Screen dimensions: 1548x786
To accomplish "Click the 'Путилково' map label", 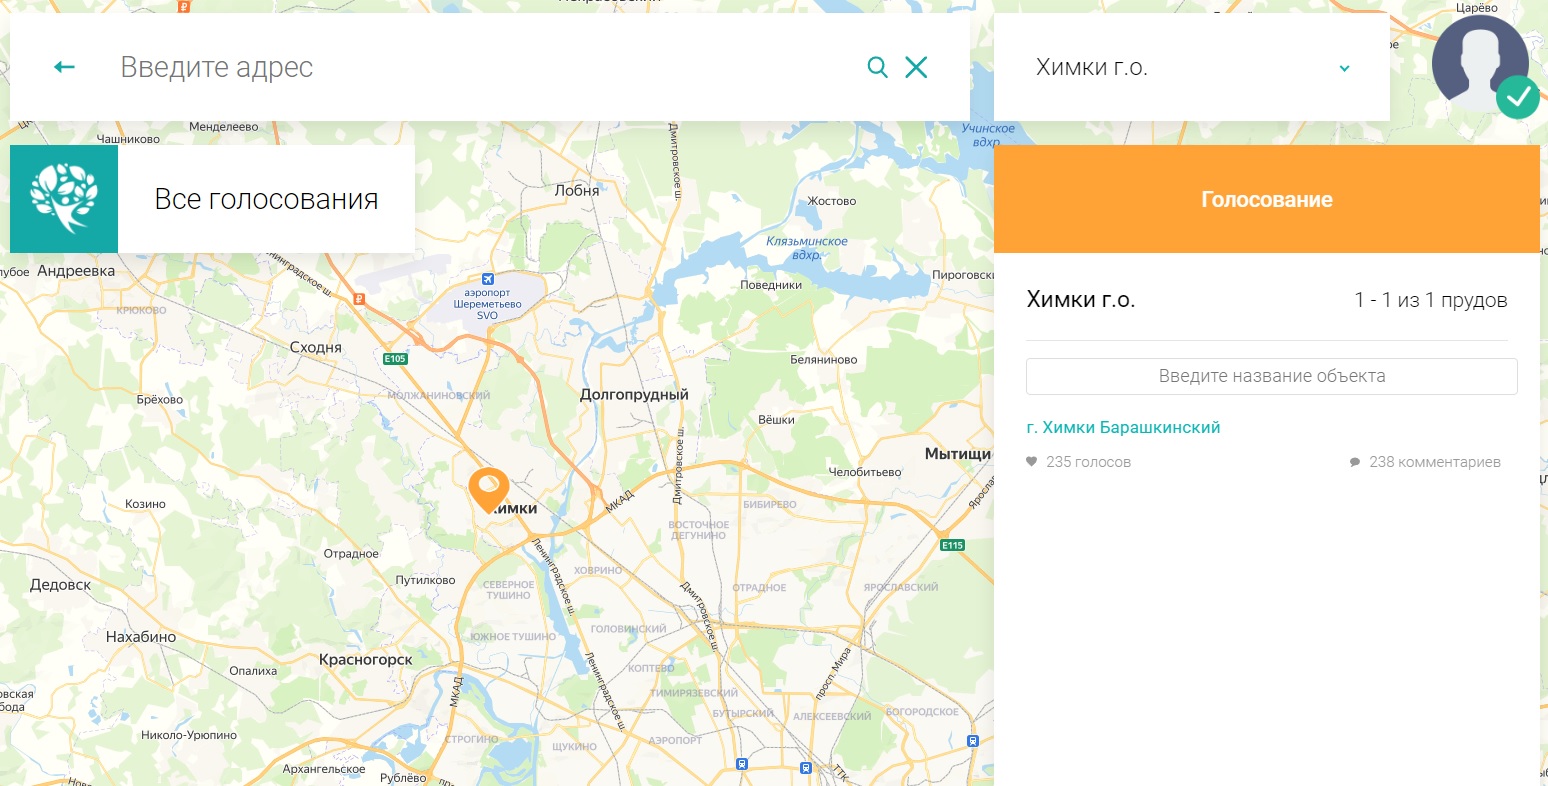I will tap(425, 580).
